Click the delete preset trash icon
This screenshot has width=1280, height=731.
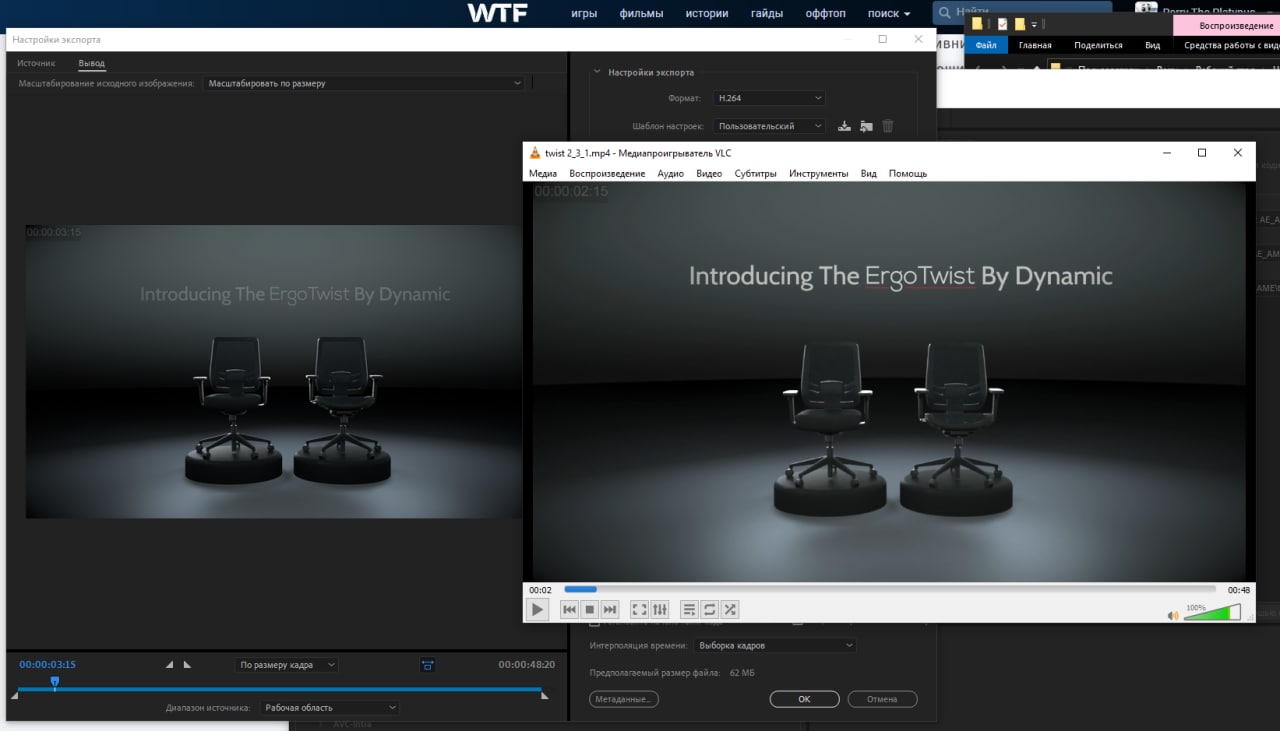pos(888,126)
